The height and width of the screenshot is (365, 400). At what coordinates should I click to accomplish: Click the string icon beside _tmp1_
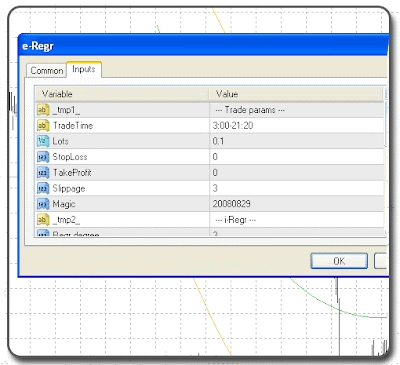pyautogui.click(x=43, y=110)
